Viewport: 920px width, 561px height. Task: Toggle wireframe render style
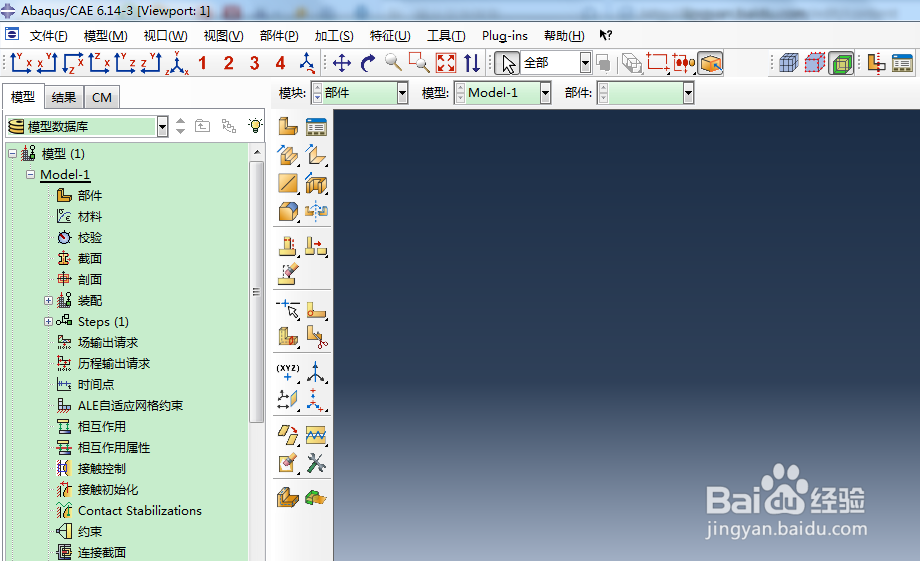[789, 63]
